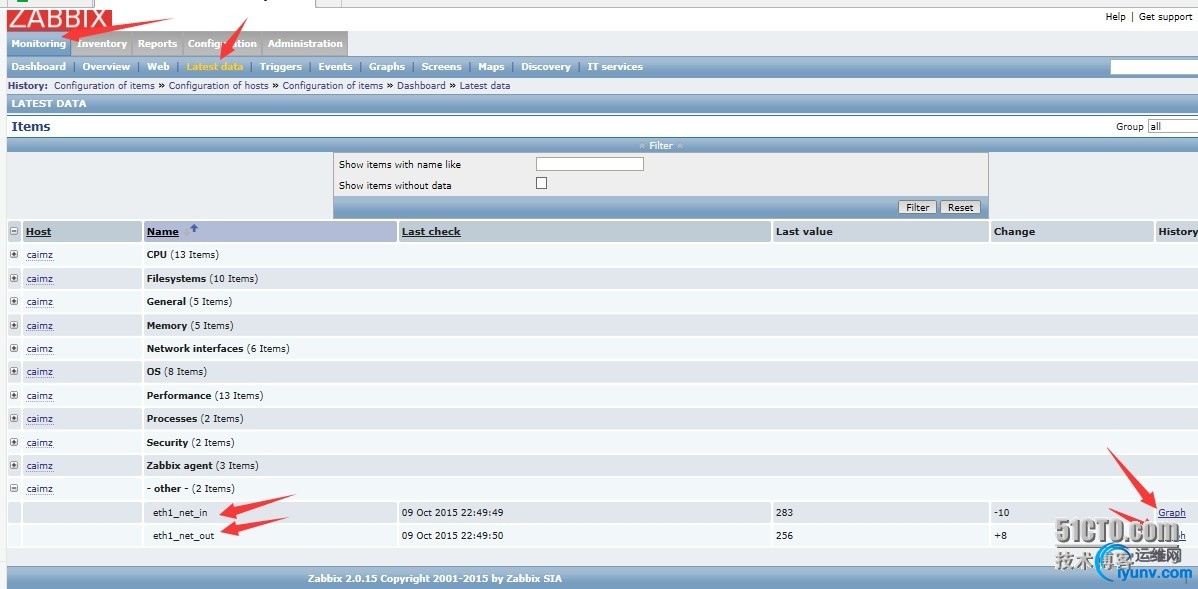Open first 'Configuration of items' history link
The height and width of the screenshot is (589, 1198).
coord(104,86)
